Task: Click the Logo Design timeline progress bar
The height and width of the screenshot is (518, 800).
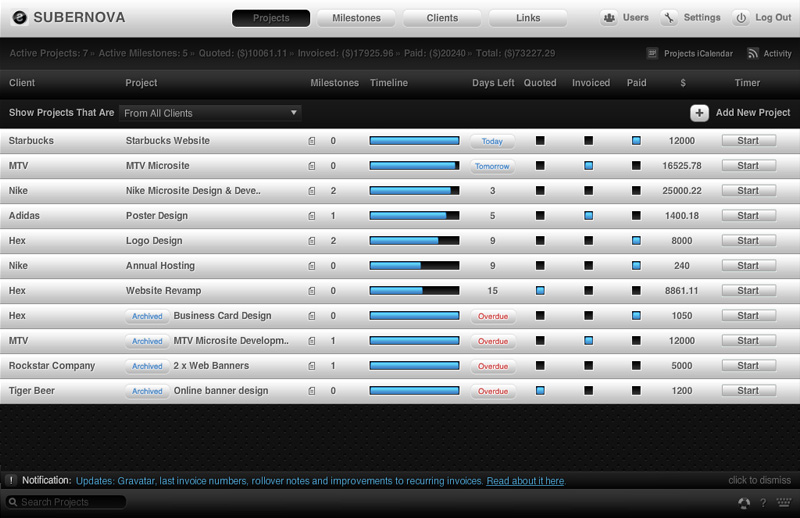Action: click(414, 241)
